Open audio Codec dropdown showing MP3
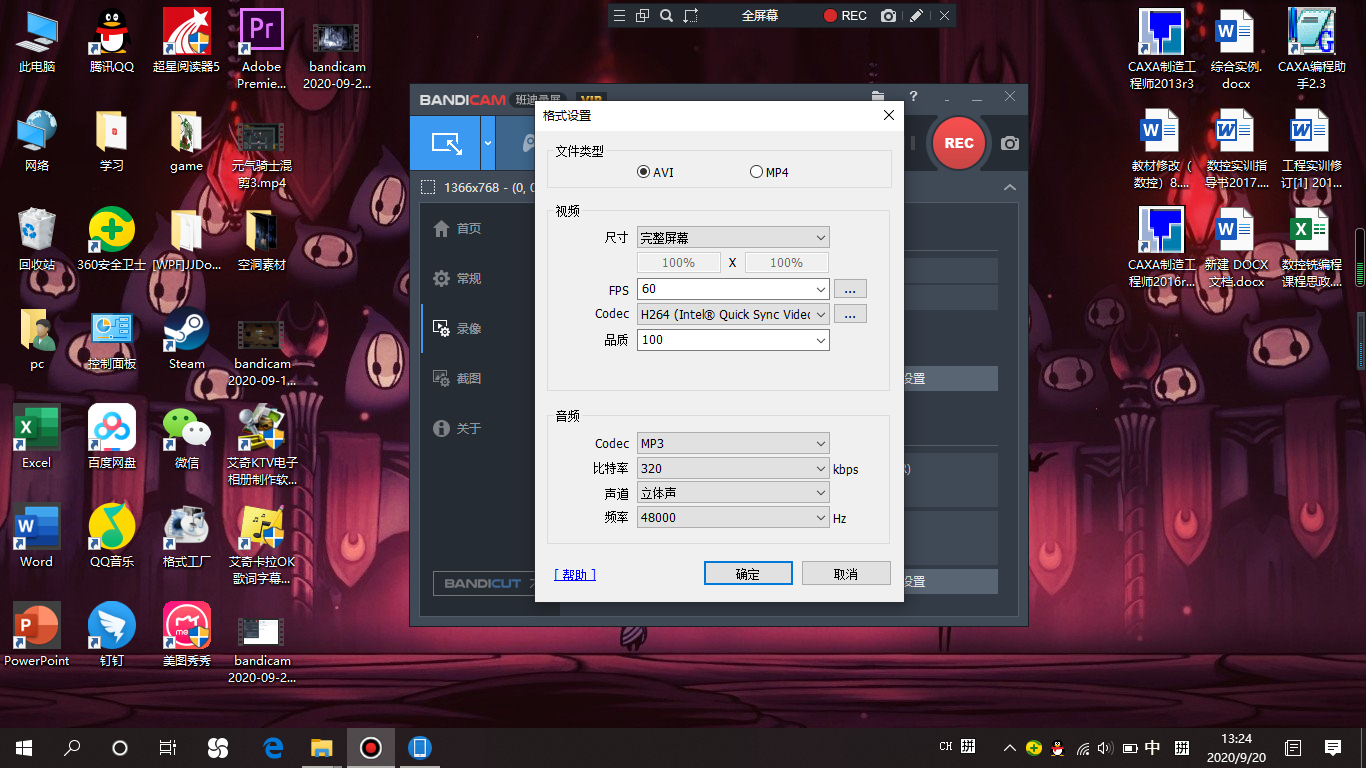The width and height of the screenshot is (1366, 768). coord(733,443)
